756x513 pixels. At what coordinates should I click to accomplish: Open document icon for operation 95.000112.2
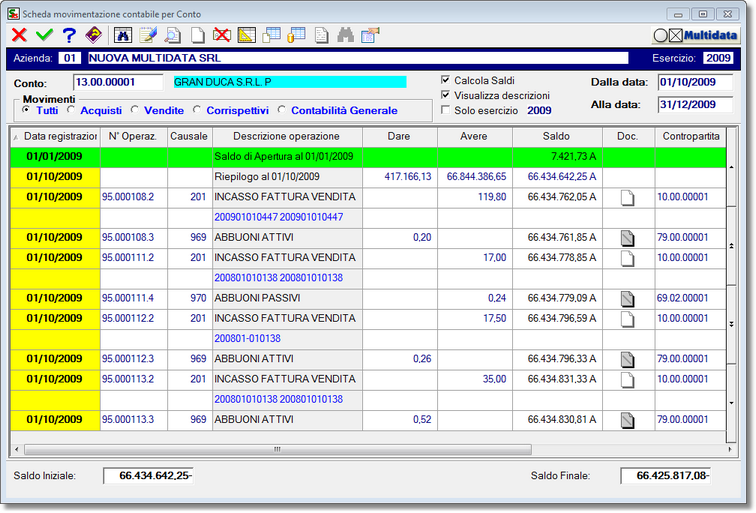(627, 319)
